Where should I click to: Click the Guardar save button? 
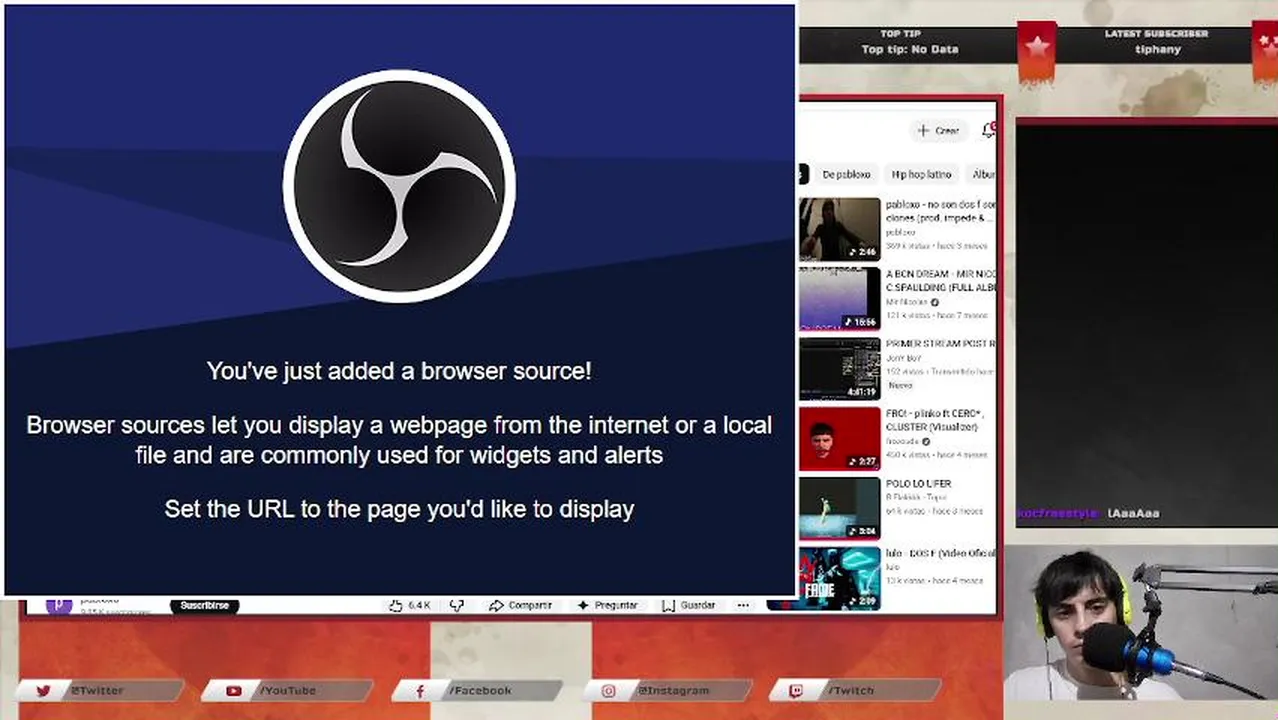point(689,605)
